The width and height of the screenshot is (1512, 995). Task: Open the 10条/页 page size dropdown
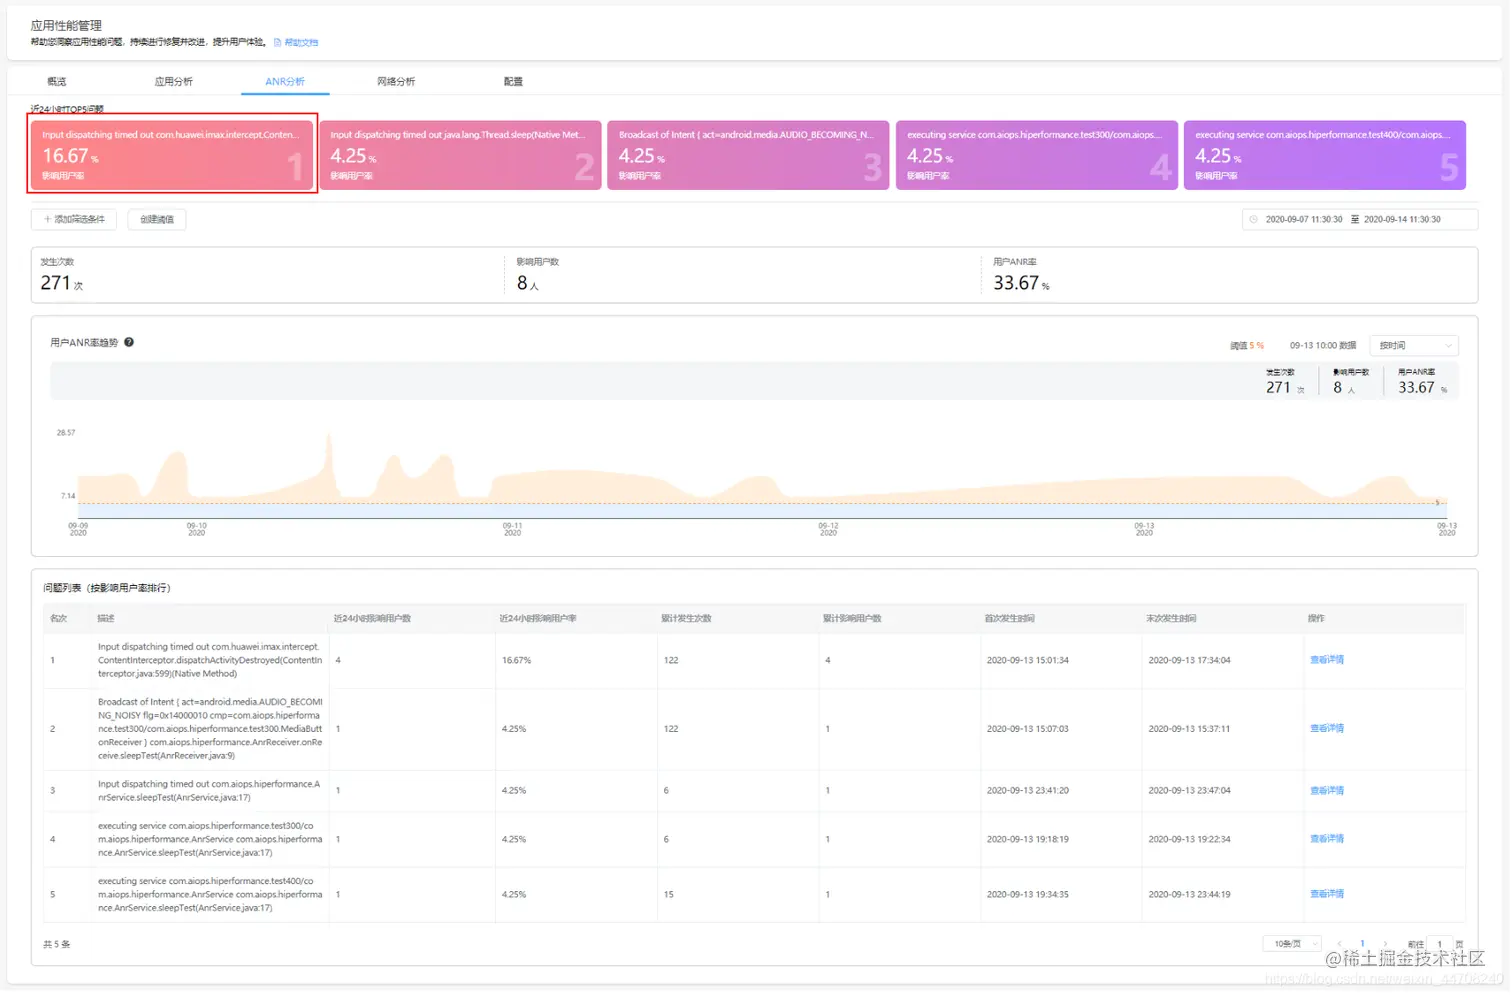1292,944
